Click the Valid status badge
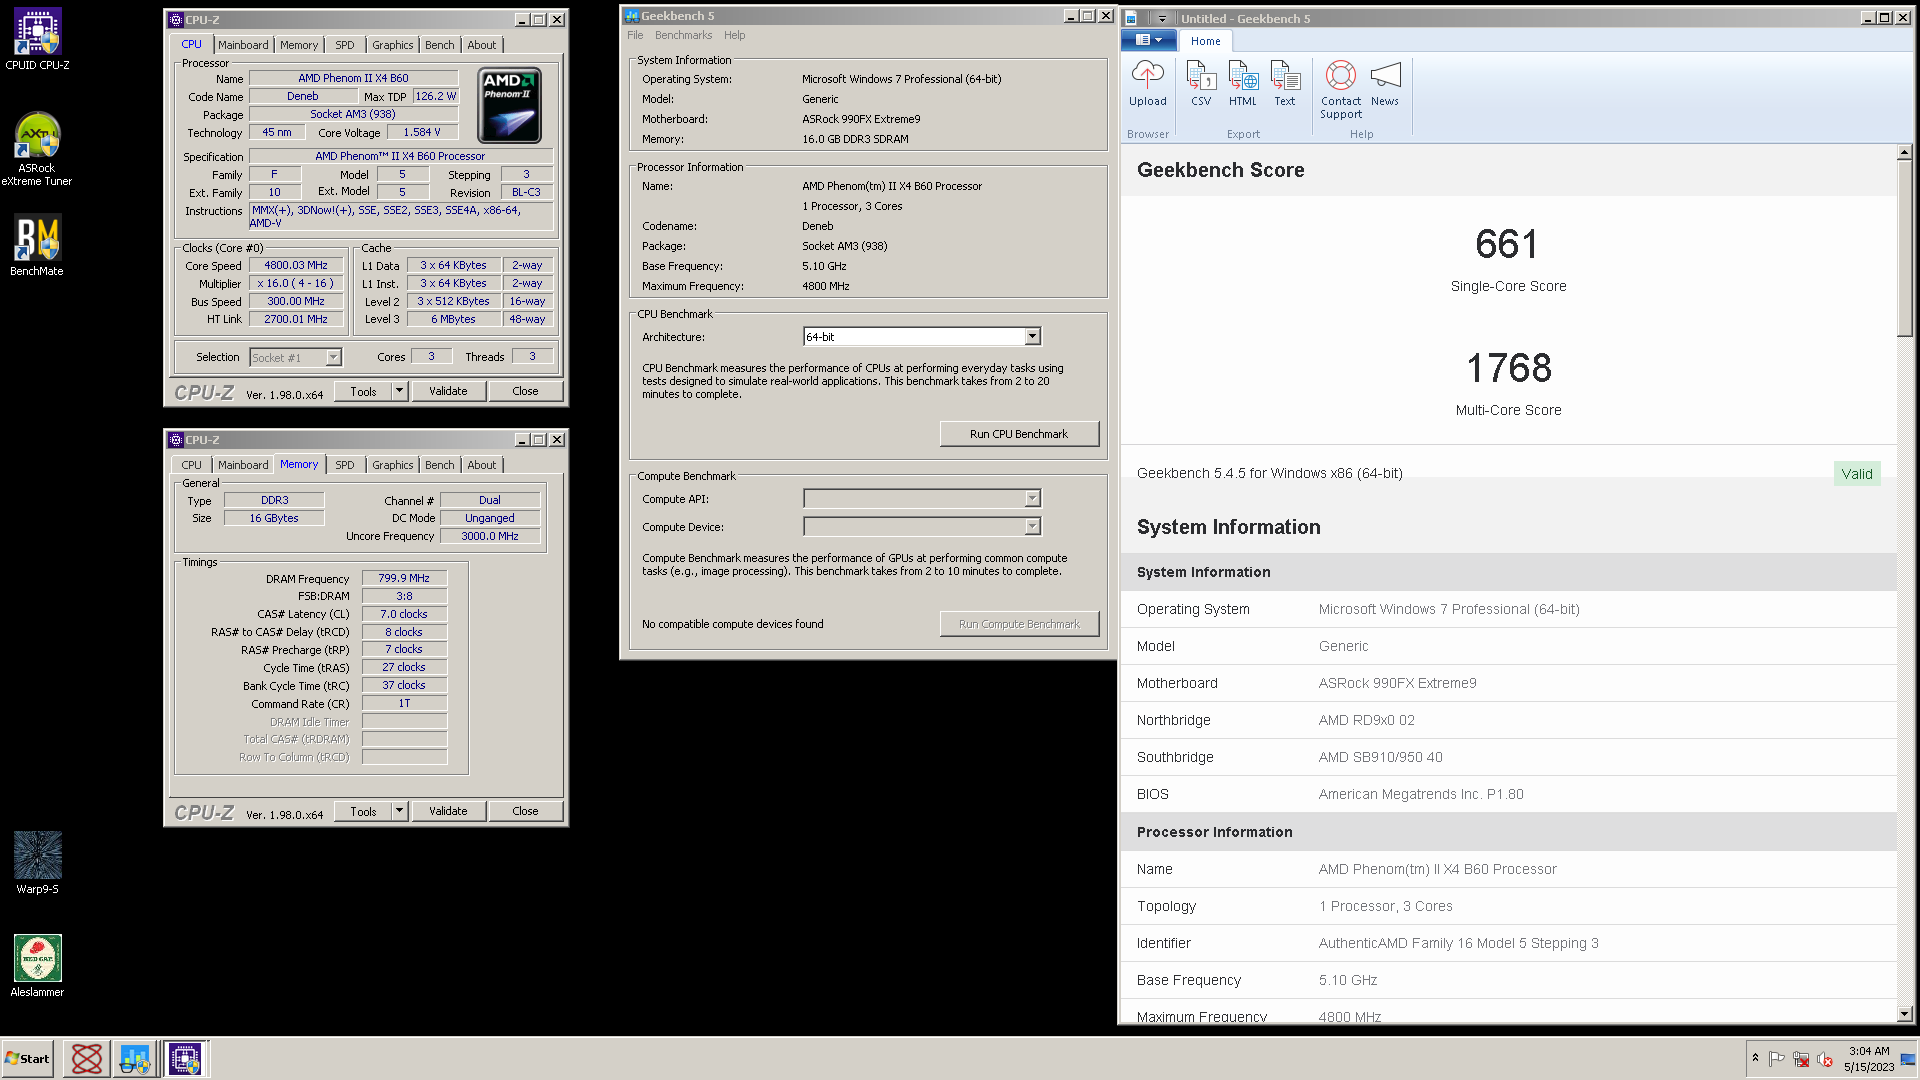This screenshot has width=1920, height=1080. (1857, 474)
